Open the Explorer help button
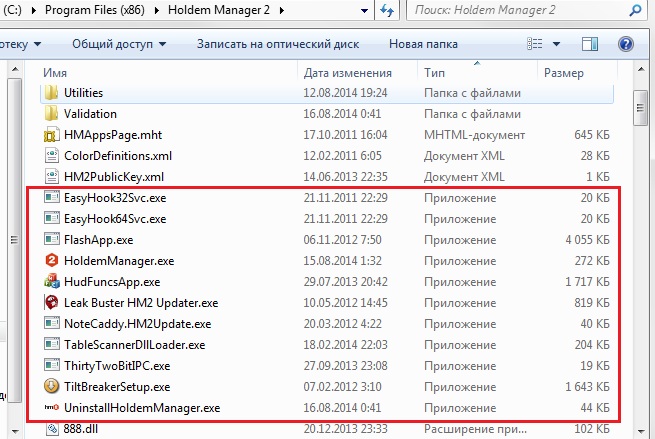The height and width of the screenshot is (439, 655). point(625,44)
